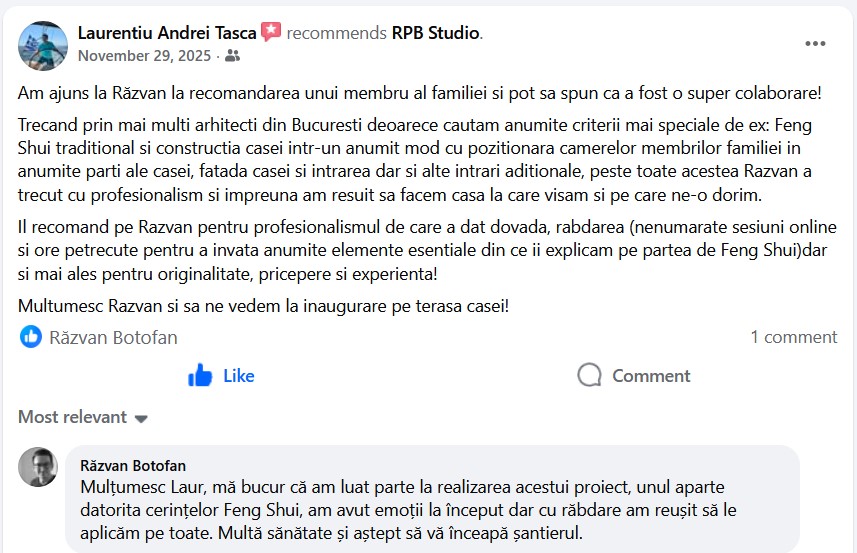View who reacted: Răzvan Botofan
The image size is (857, 553).
pyautogui.click(x=113, y=337)
